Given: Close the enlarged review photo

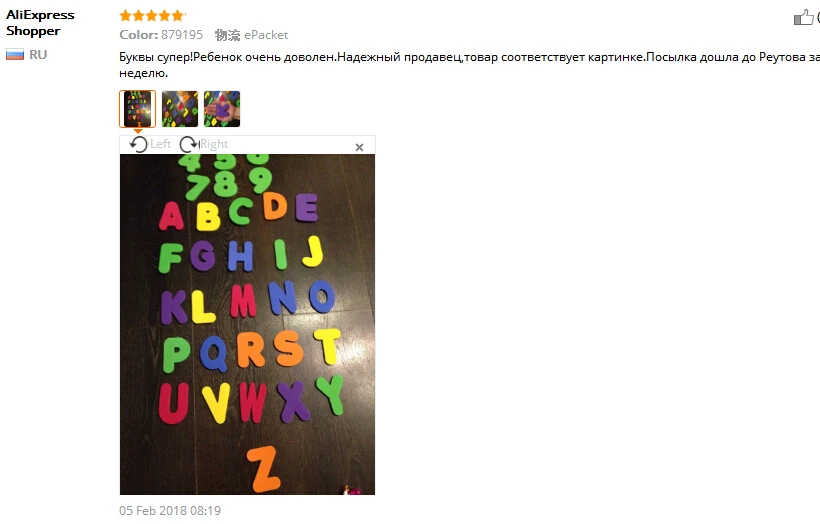Looking at the screenshot, I should click(359, 147).
